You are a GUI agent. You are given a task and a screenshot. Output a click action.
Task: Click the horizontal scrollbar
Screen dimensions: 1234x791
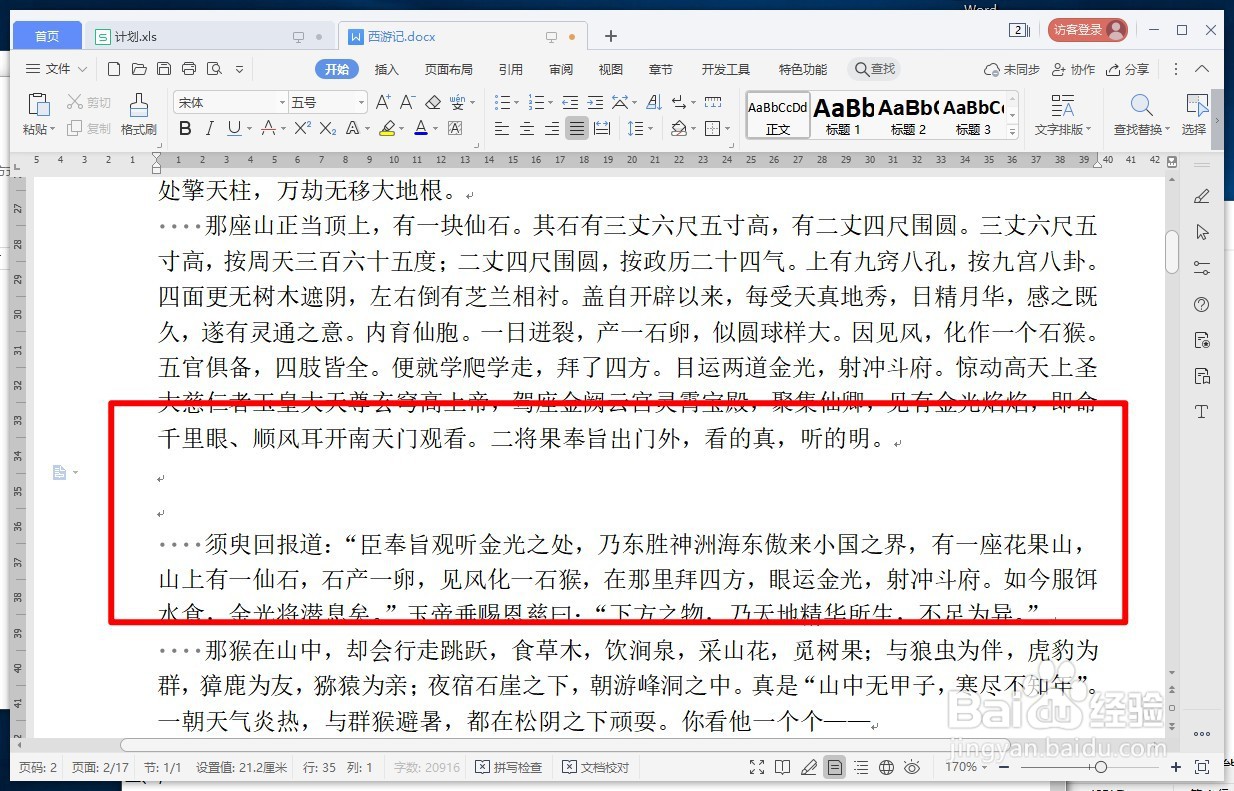click(640, 745)
